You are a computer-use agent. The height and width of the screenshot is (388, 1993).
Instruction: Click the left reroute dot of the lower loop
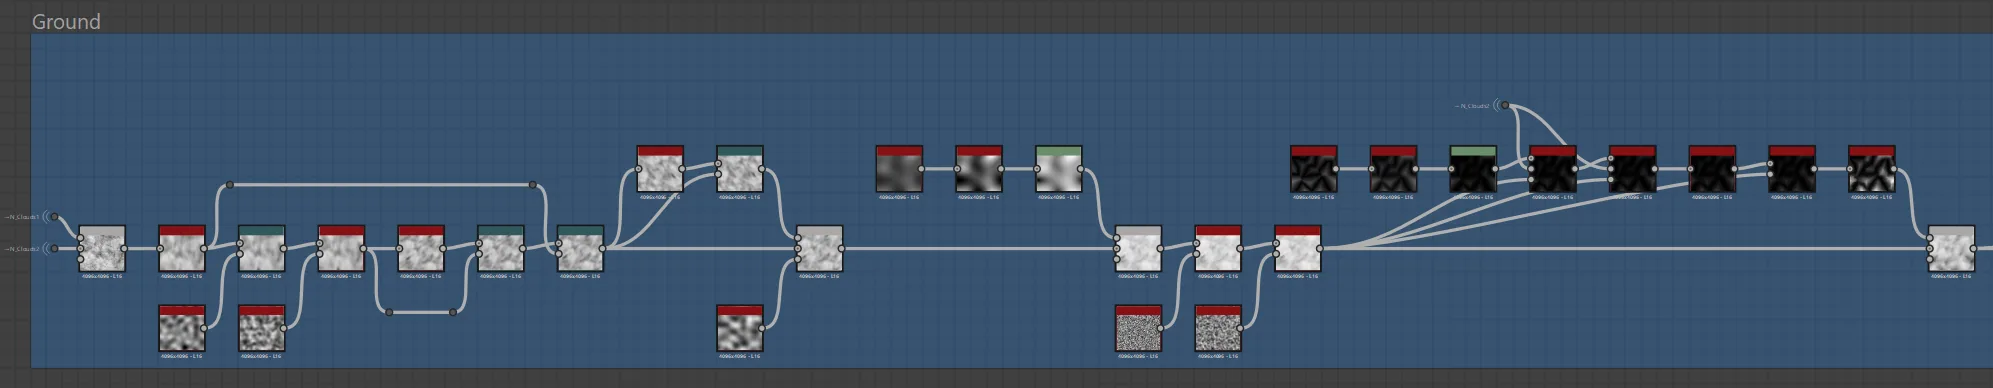pos(389,312)
